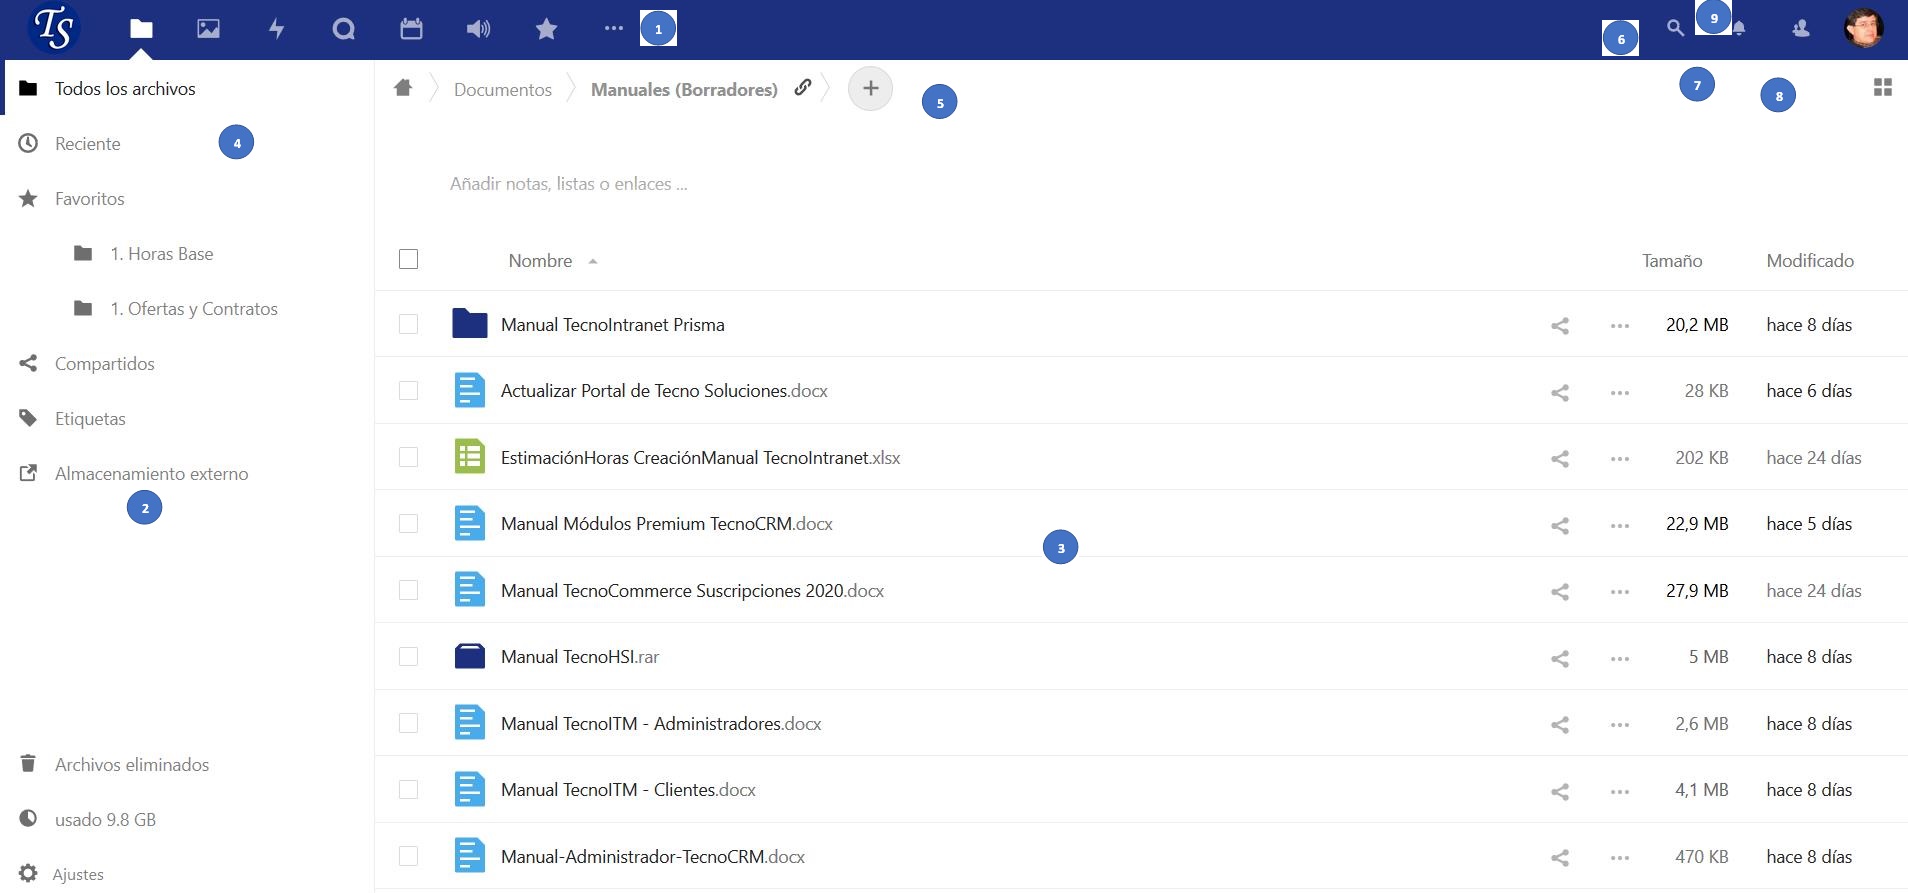Open the Talk chat app icon
The height and width of the screenshot is (893, 1908).
click(x=343, y=29)
